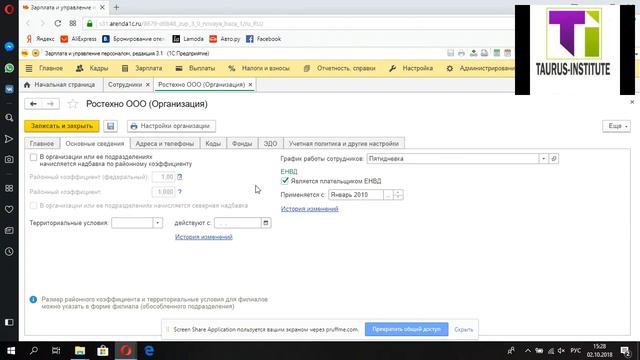
Task: Open bookmarks heart icon in sidebar
Action: pos(9,209)
